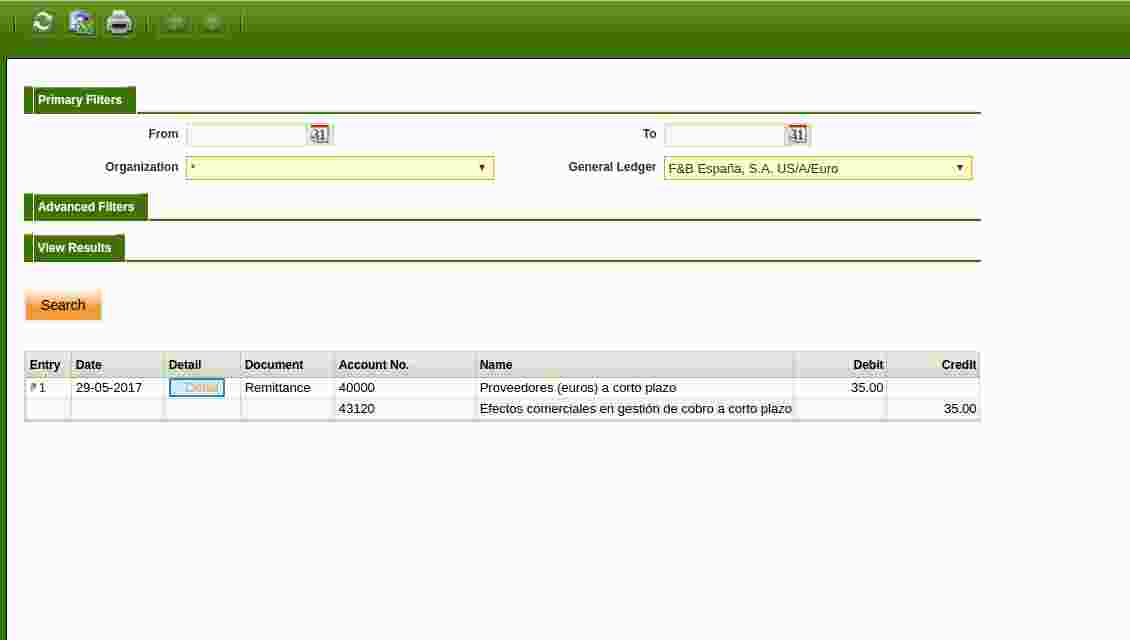Click the Search button

pos(63,305)
